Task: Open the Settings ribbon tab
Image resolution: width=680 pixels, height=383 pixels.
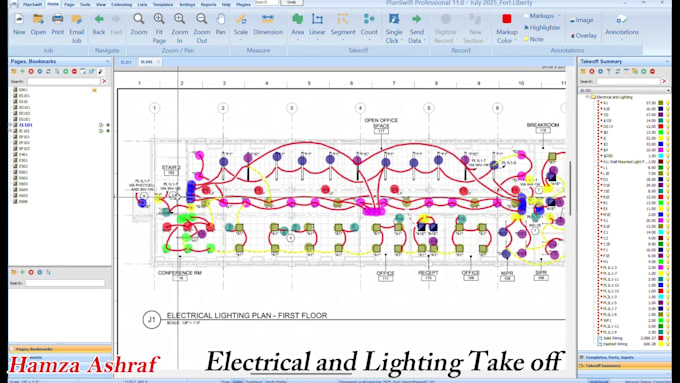Action: point(187,4)
